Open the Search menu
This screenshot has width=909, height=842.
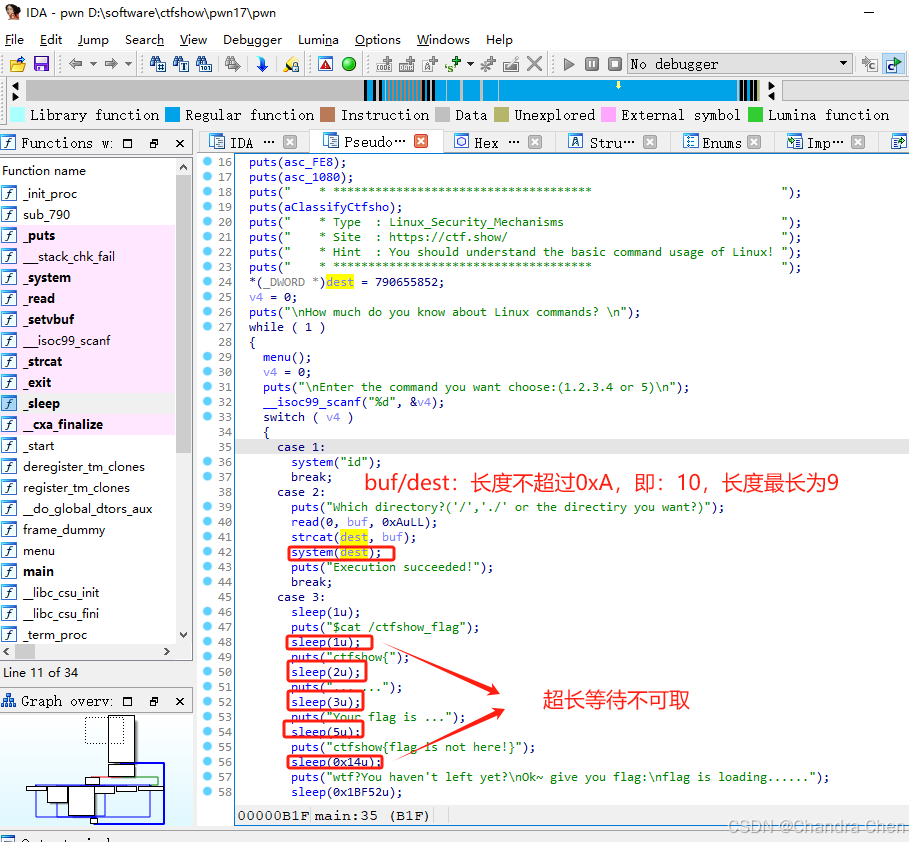(x=144, y=40)
